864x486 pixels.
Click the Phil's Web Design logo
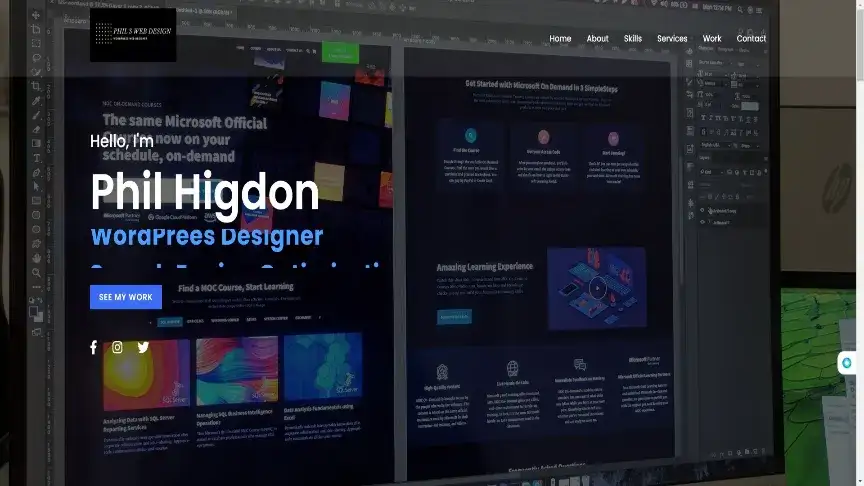133,35
